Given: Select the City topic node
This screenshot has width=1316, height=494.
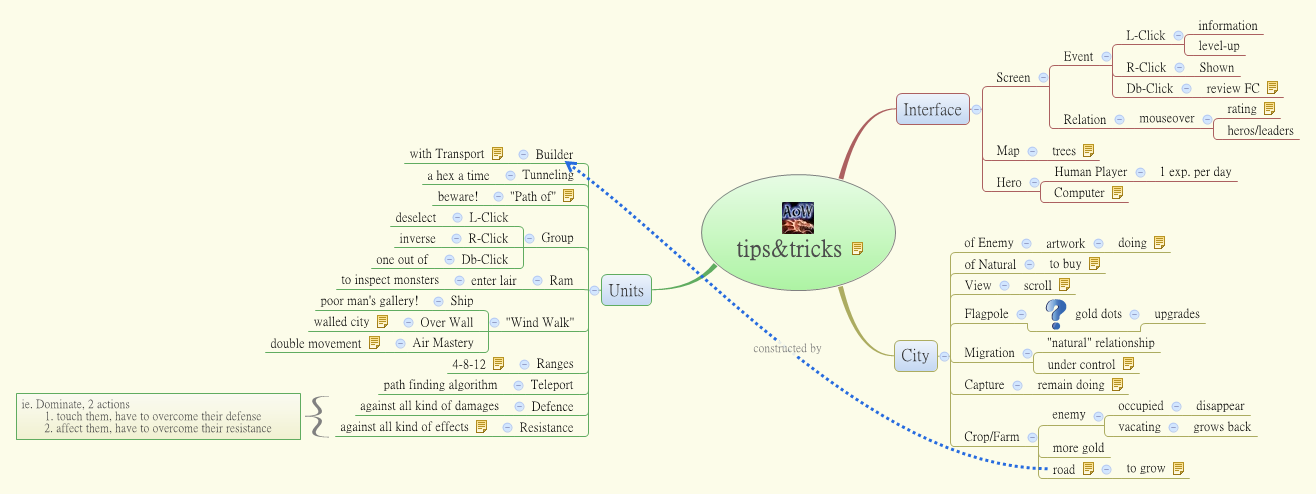Looking at the screenshot, I should 914,355.
